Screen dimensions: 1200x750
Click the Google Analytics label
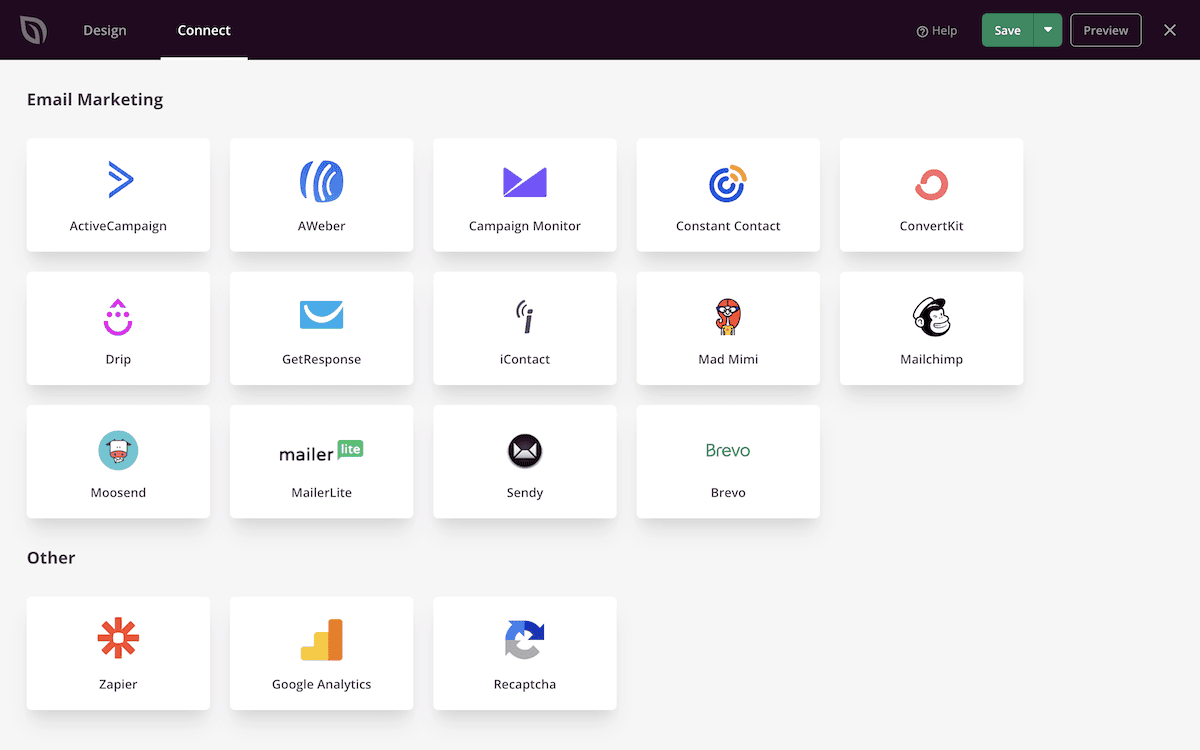(322, 684)
